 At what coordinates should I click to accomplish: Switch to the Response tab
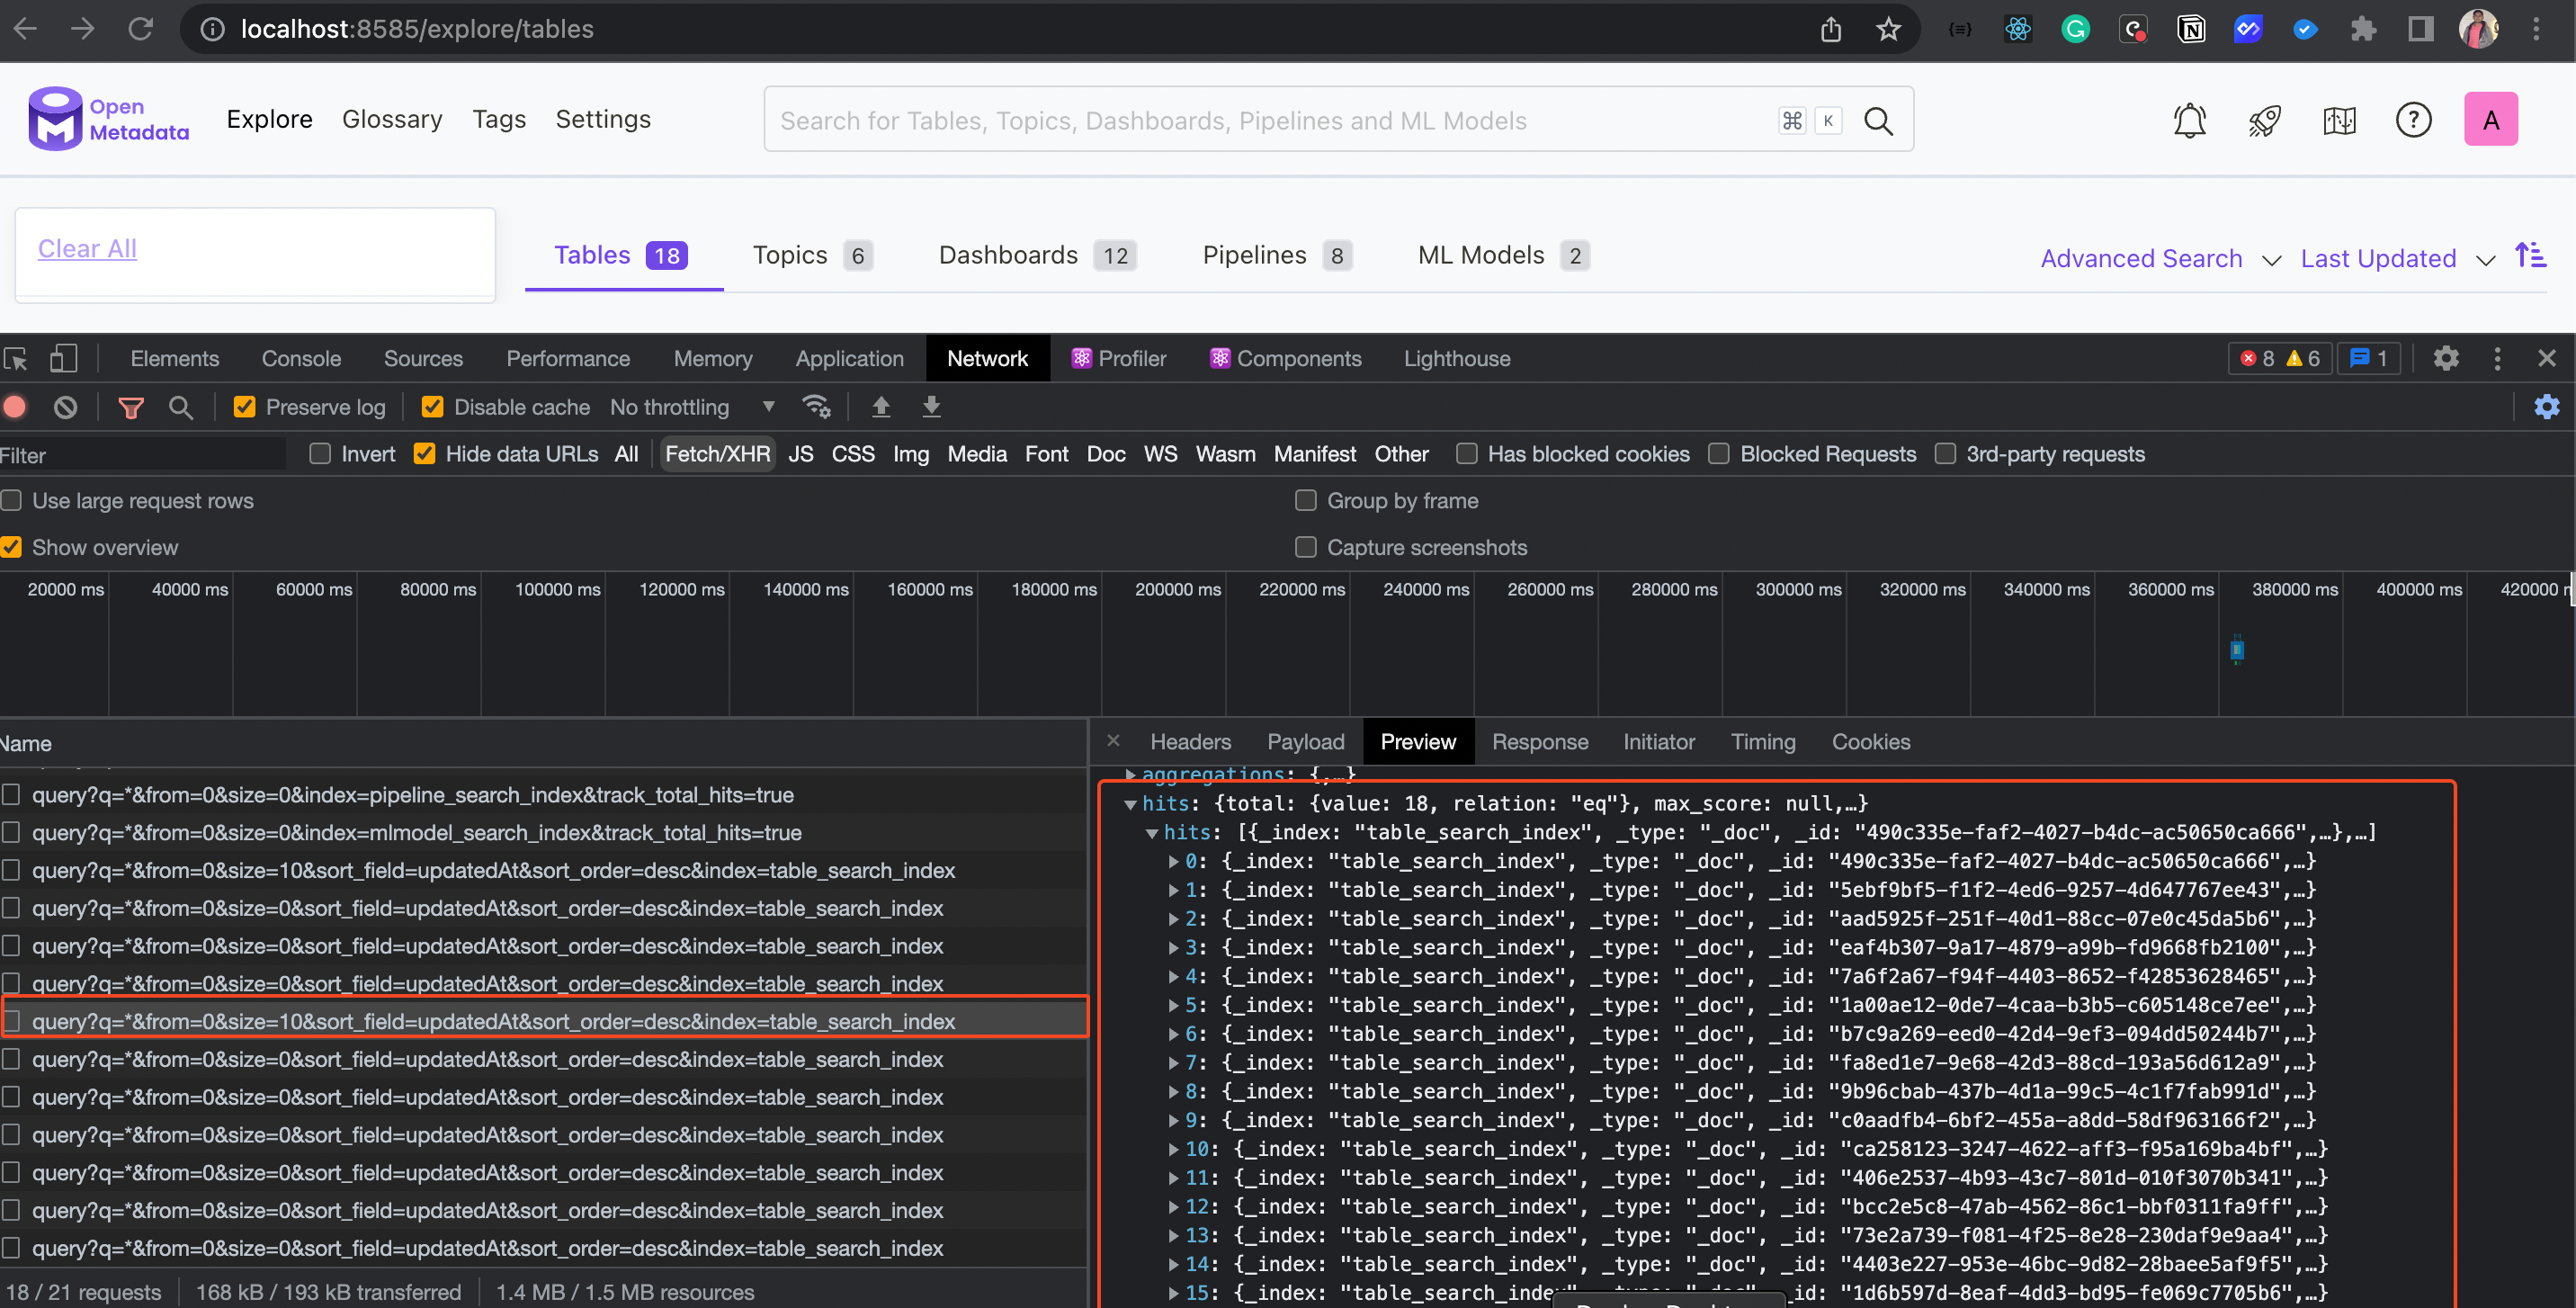[1540, 742]
